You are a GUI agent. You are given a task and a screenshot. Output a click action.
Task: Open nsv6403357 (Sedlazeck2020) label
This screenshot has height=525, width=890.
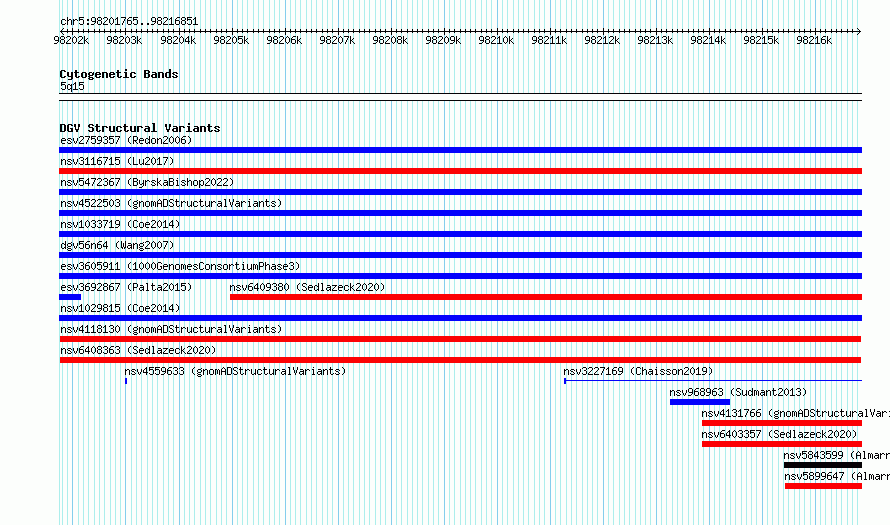click(x=779, y=434)
